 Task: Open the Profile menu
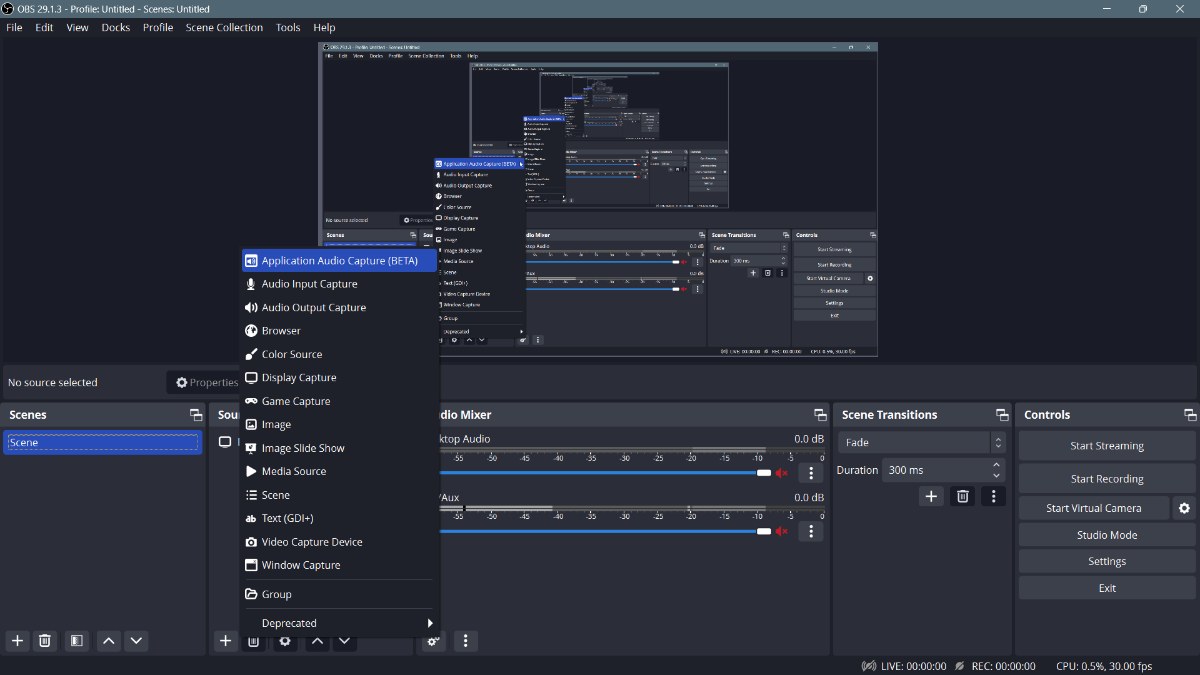[158, 28]
